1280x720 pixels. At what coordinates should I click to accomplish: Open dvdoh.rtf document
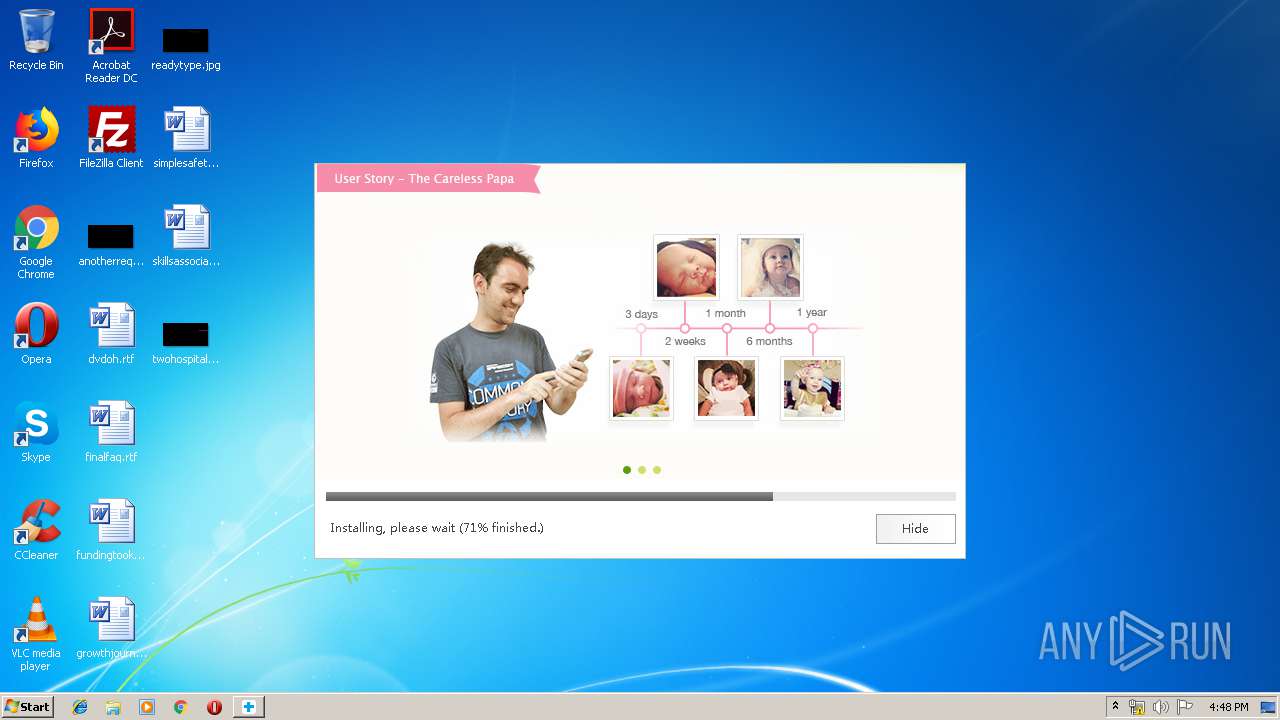(111, 334)
